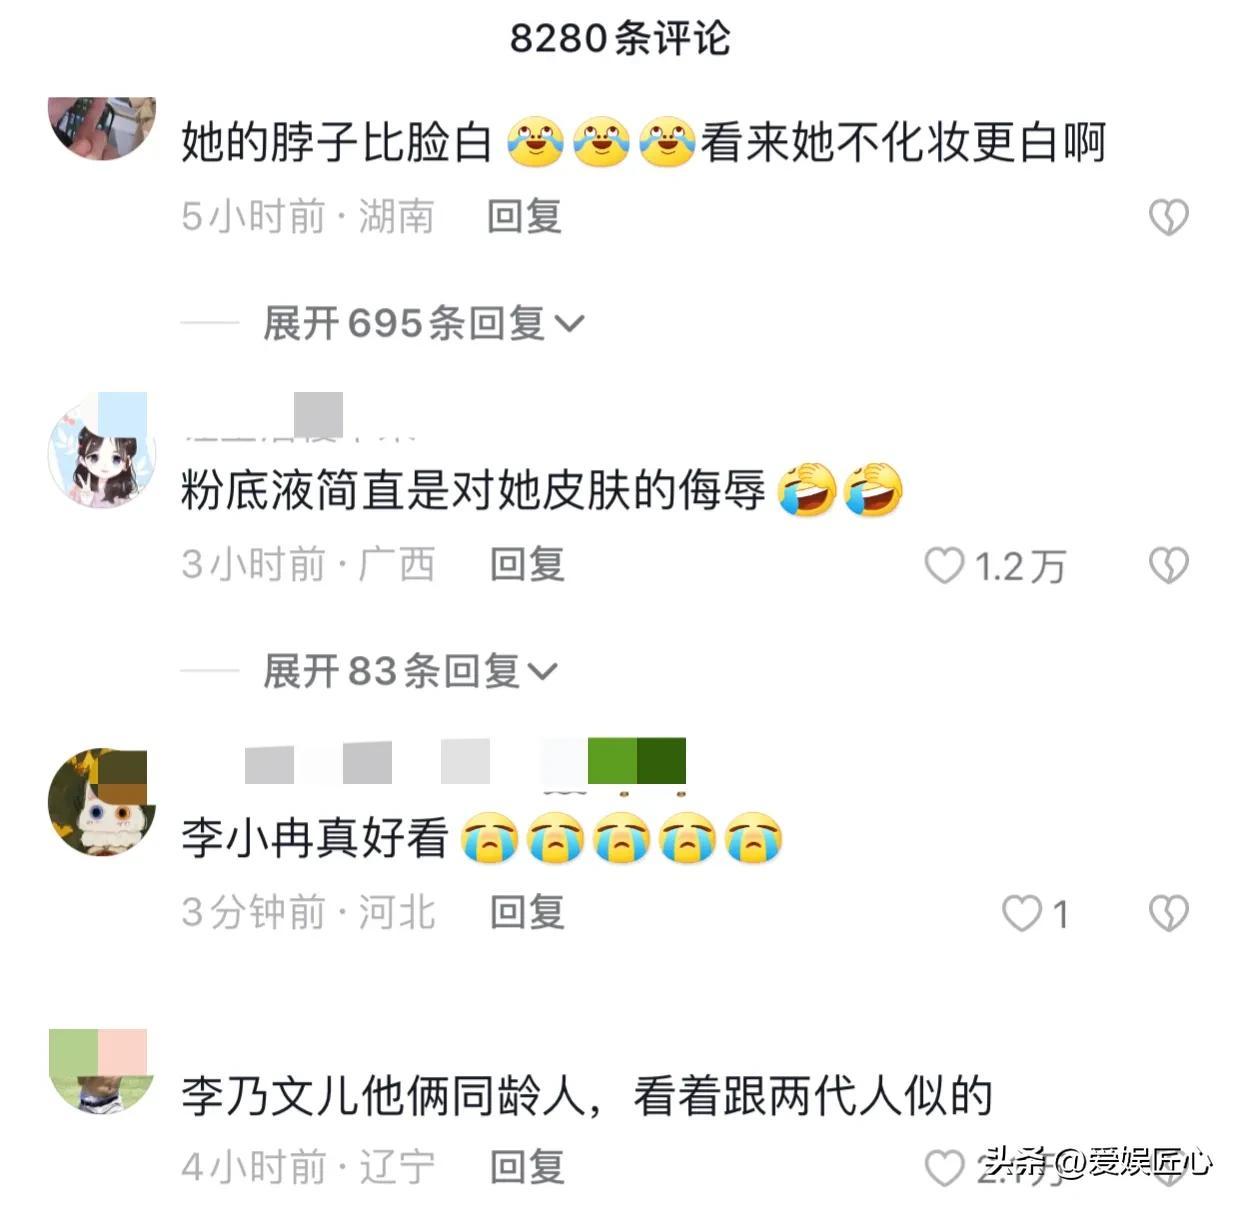This screenshot has width=1241, height=1205.
Task: Open first commenter's avatar profile
Action: [x=102, y=127]
